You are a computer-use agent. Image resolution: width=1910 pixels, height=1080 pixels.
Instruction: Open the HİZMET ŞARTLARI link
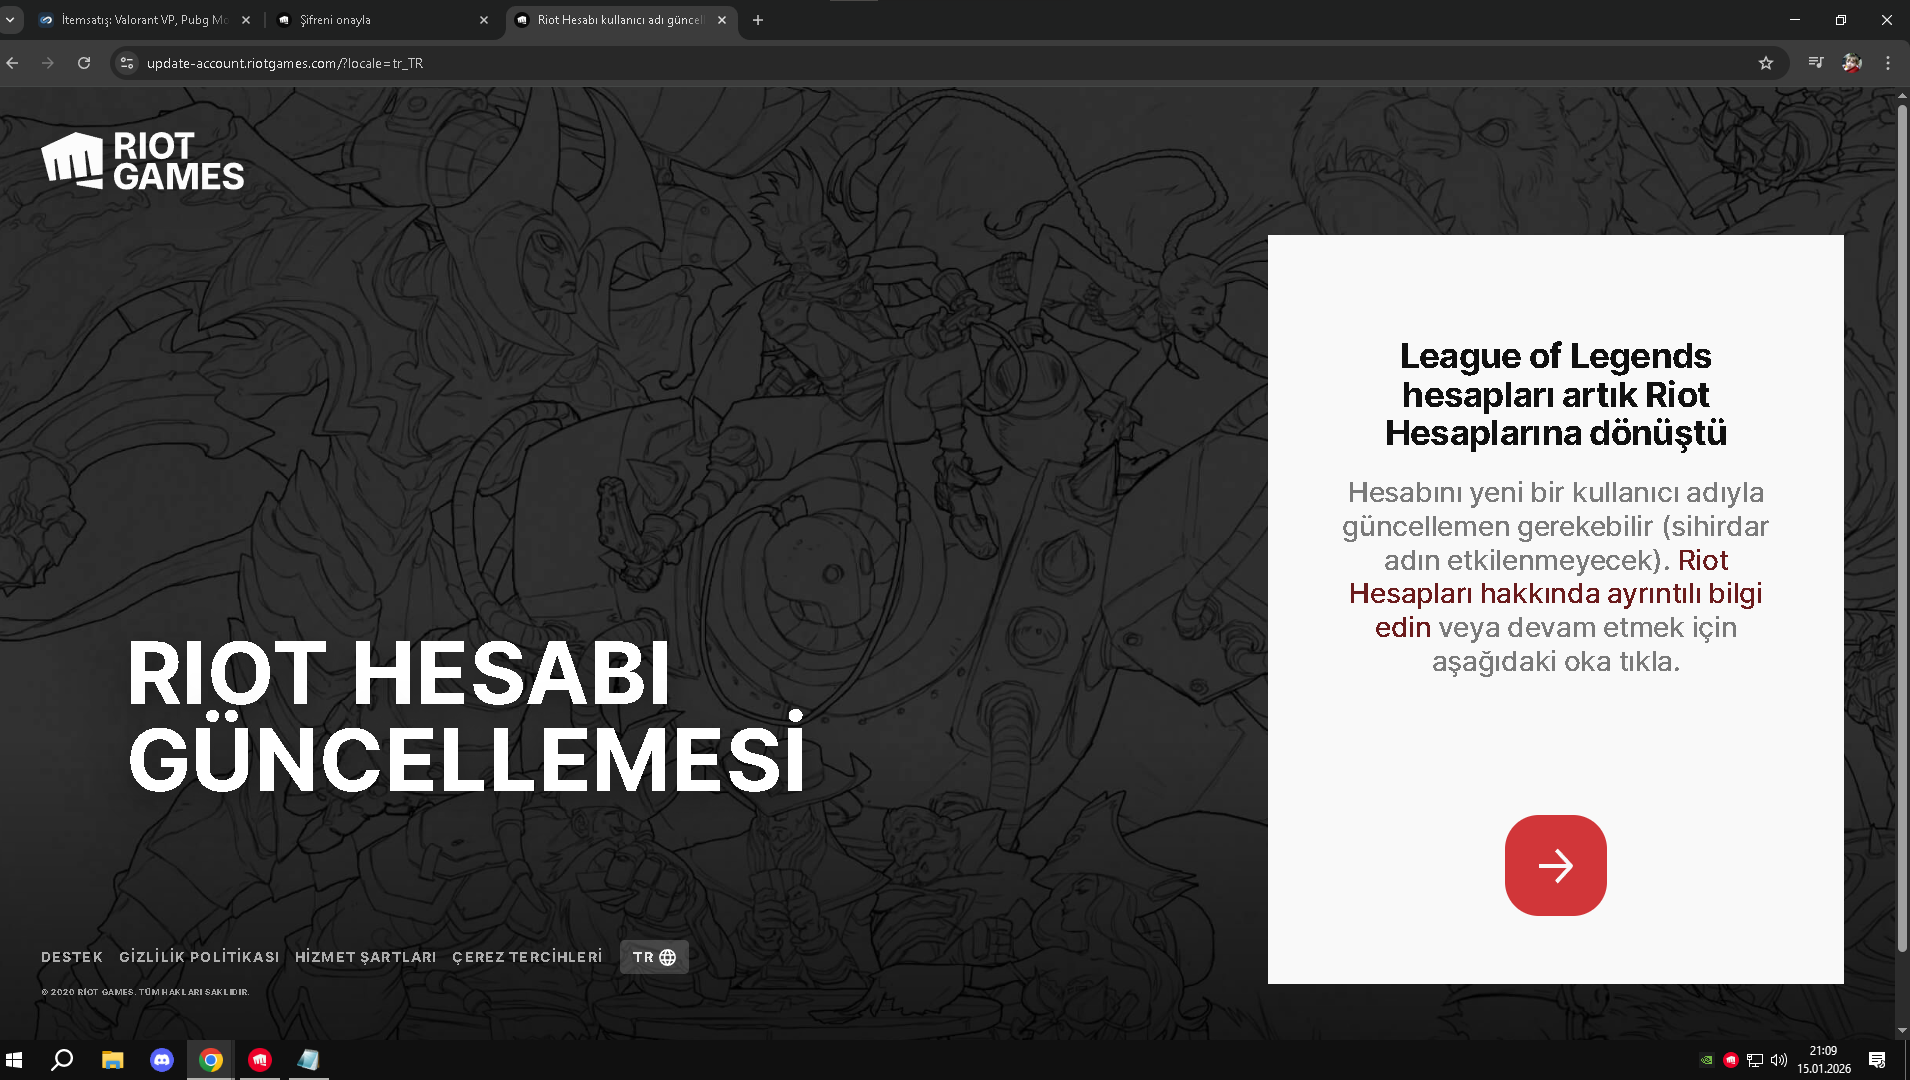coord(365,957)
